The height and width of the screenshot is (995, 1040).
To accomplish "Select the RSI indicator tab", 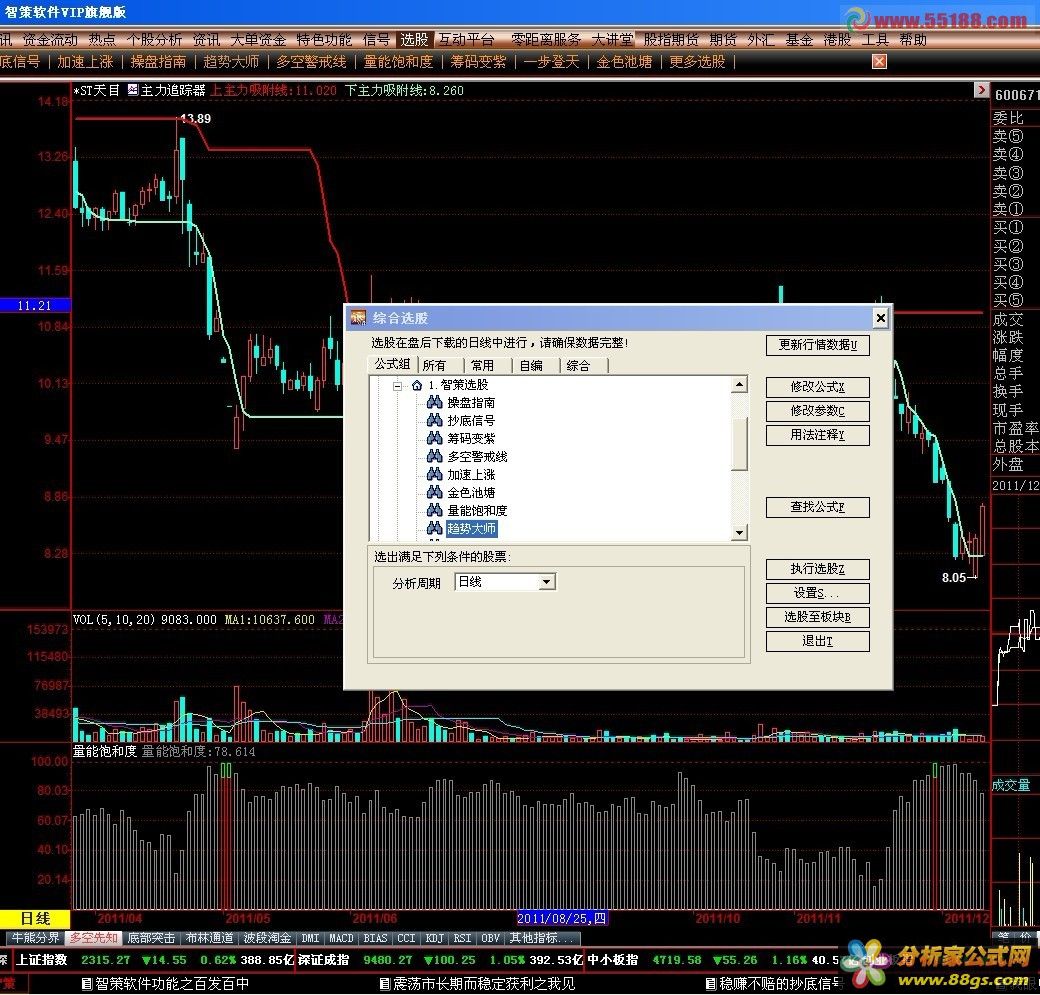I will (462, 938).
